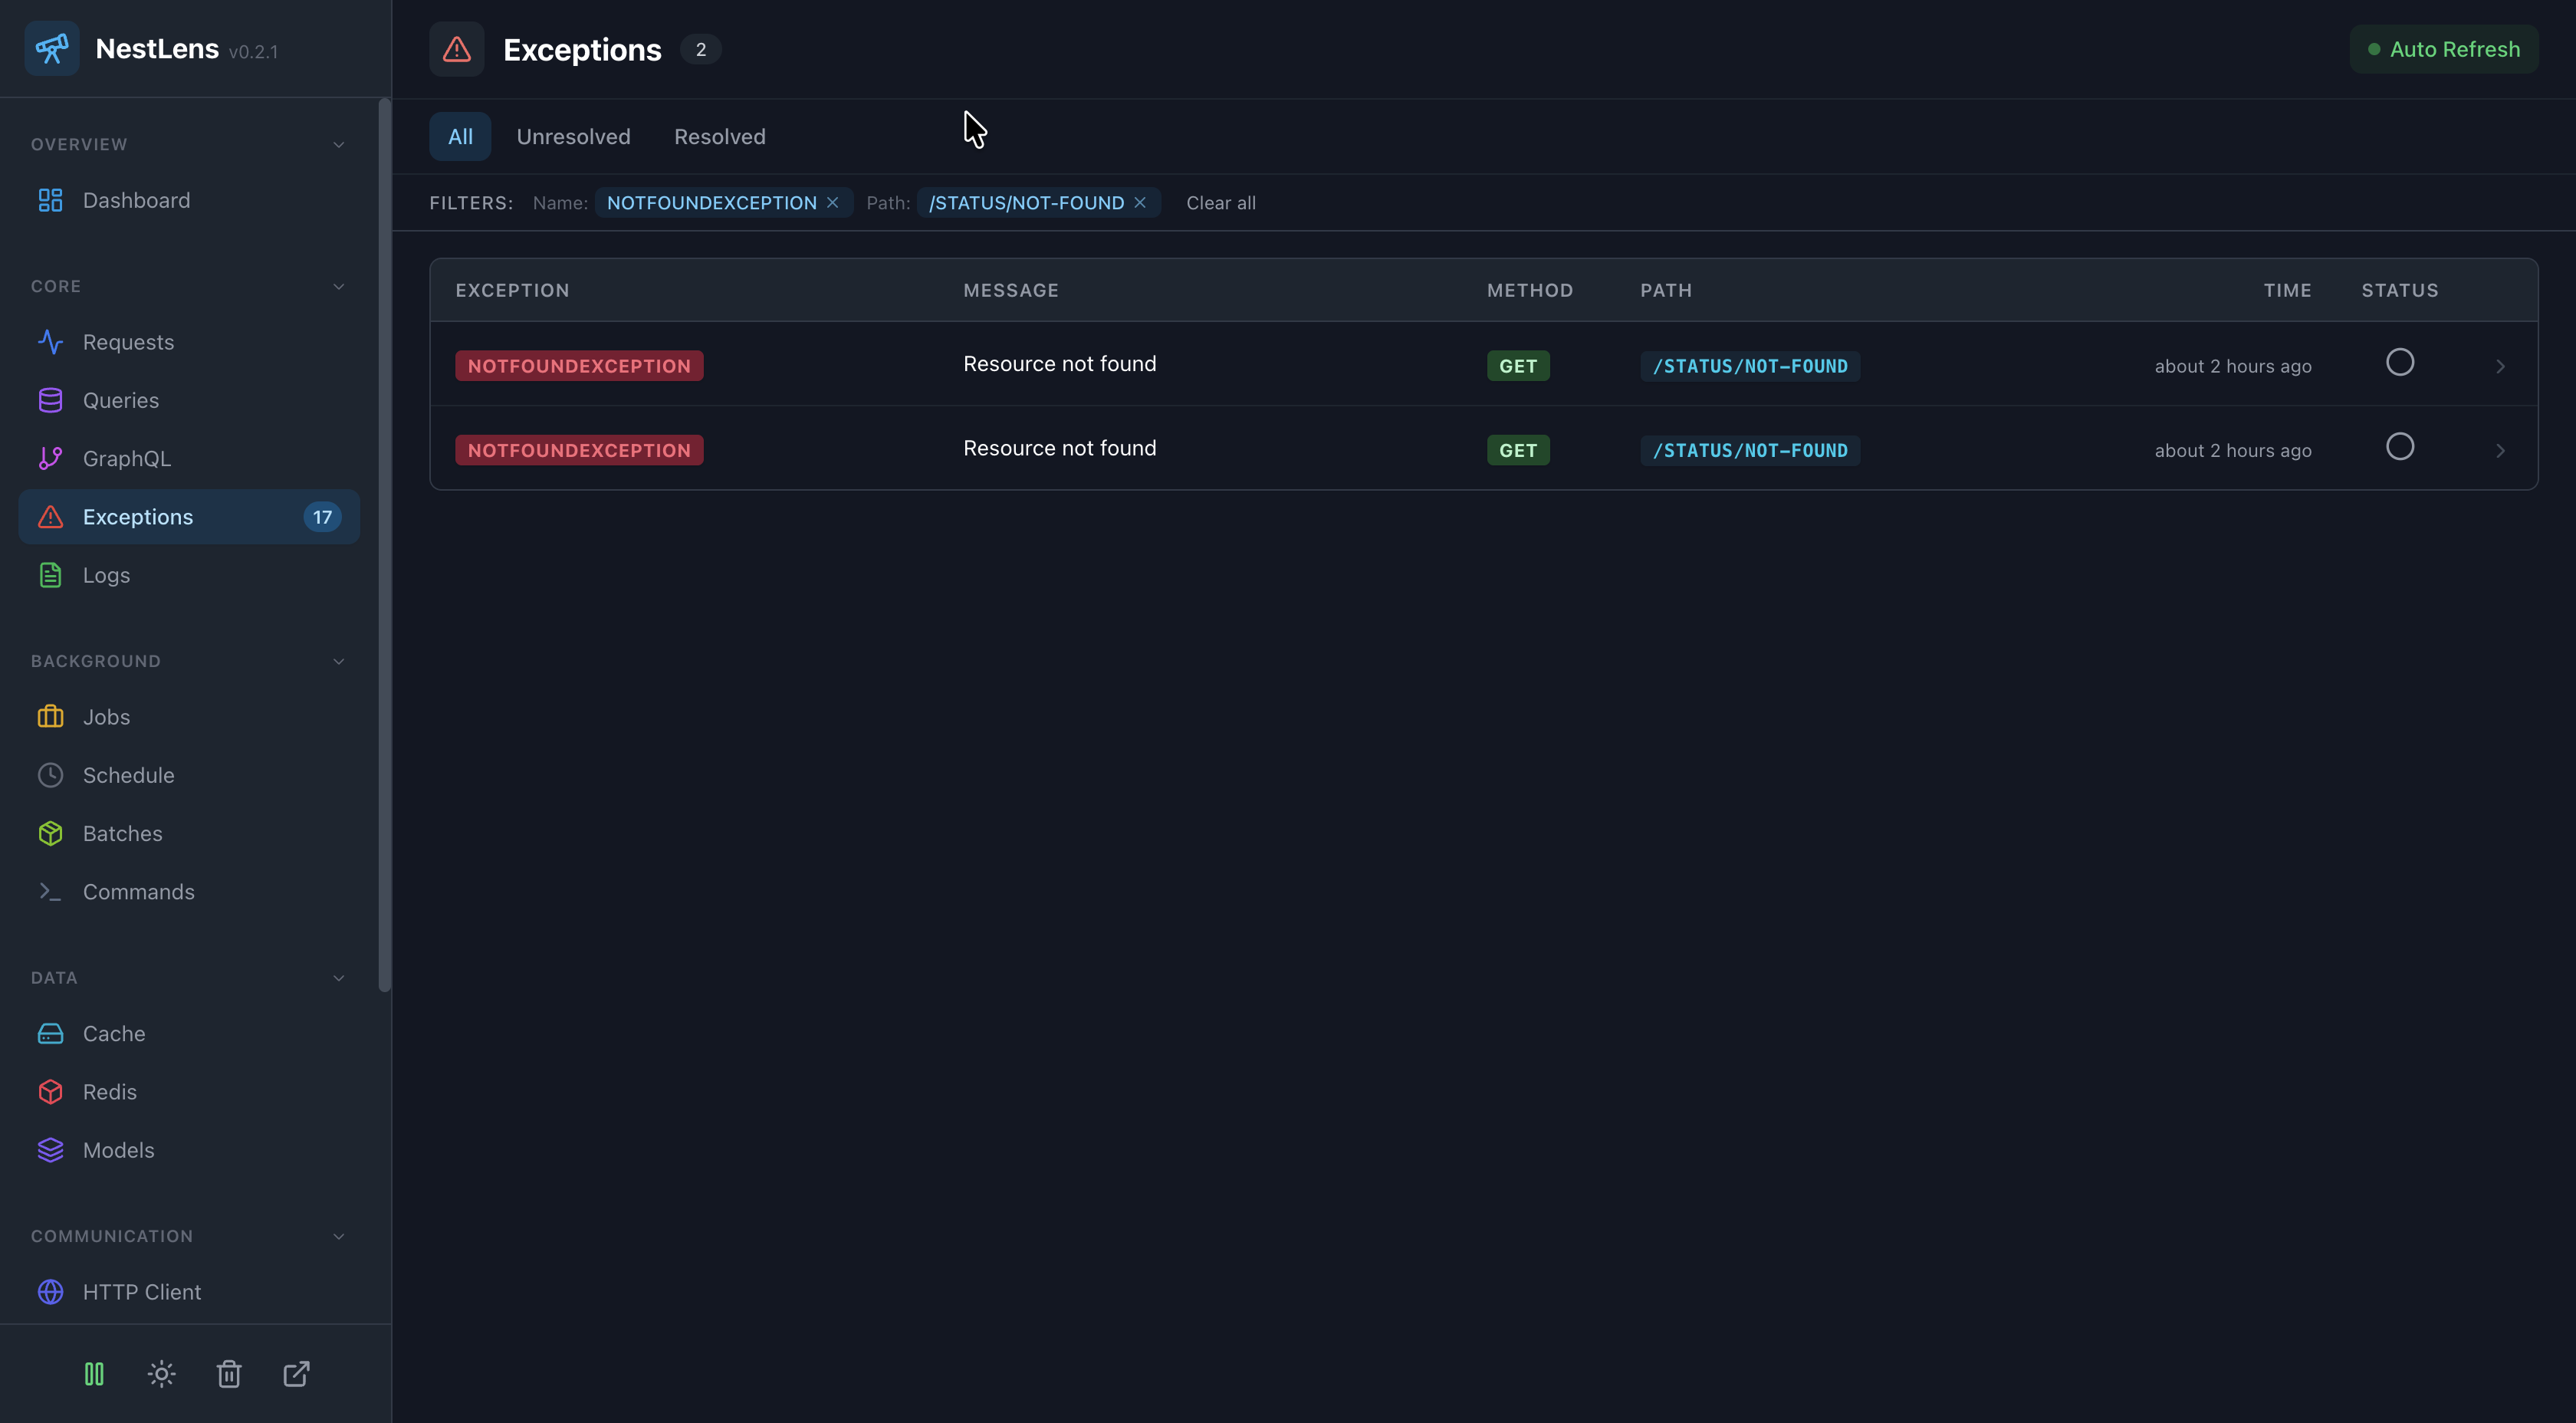Expand the first exception row chevron
The image size is (2576, 1423).
coord(2500,366)
